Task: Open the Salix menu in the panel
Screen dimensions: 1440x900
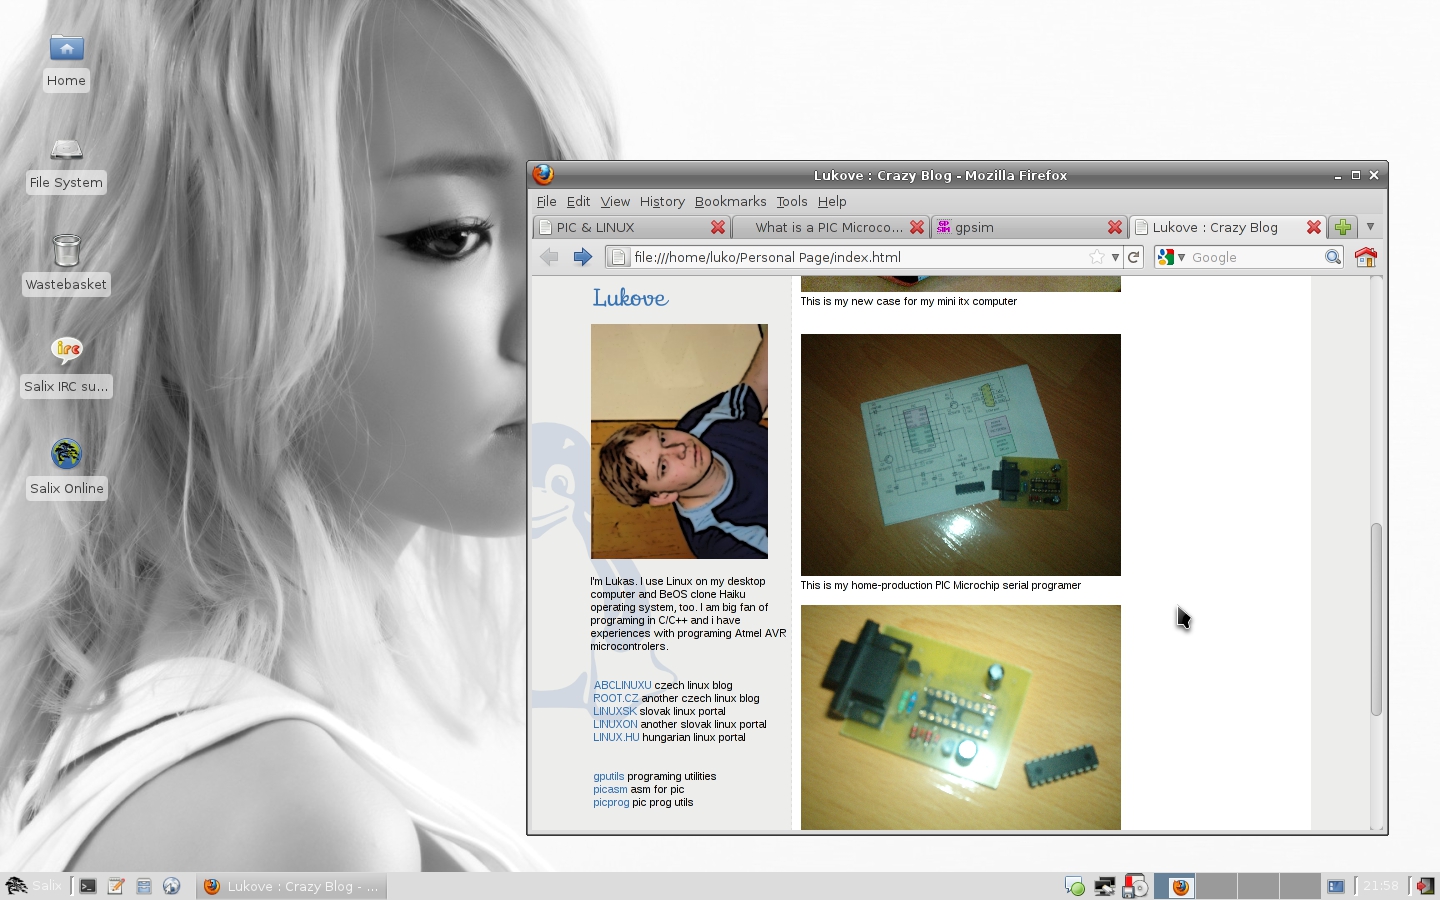Action: (34, 886)
